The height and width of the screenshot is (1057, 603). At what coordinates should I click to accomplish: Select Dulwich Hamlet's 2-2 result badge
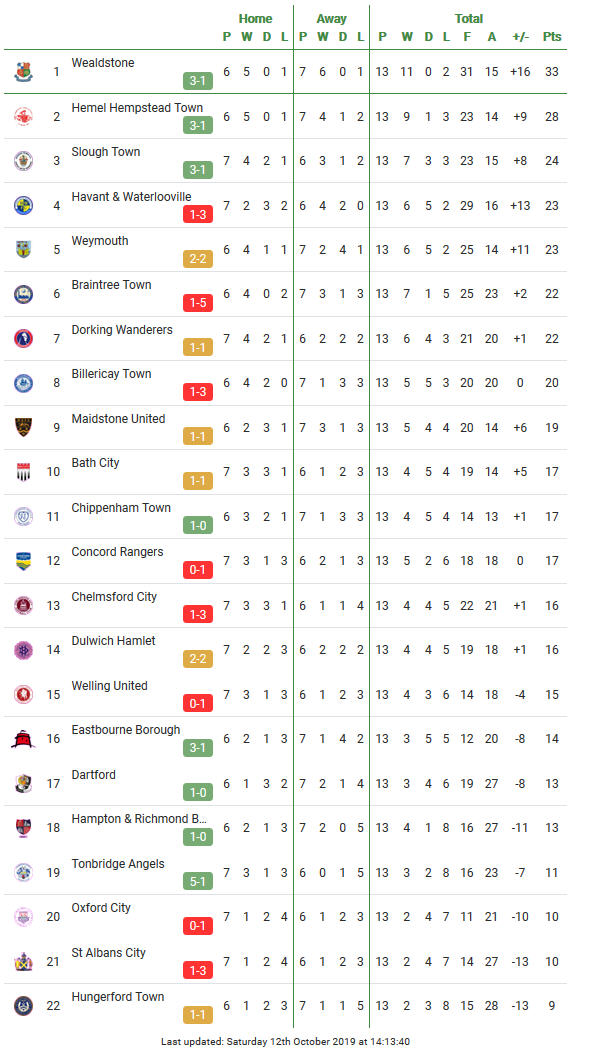point(197,659)
